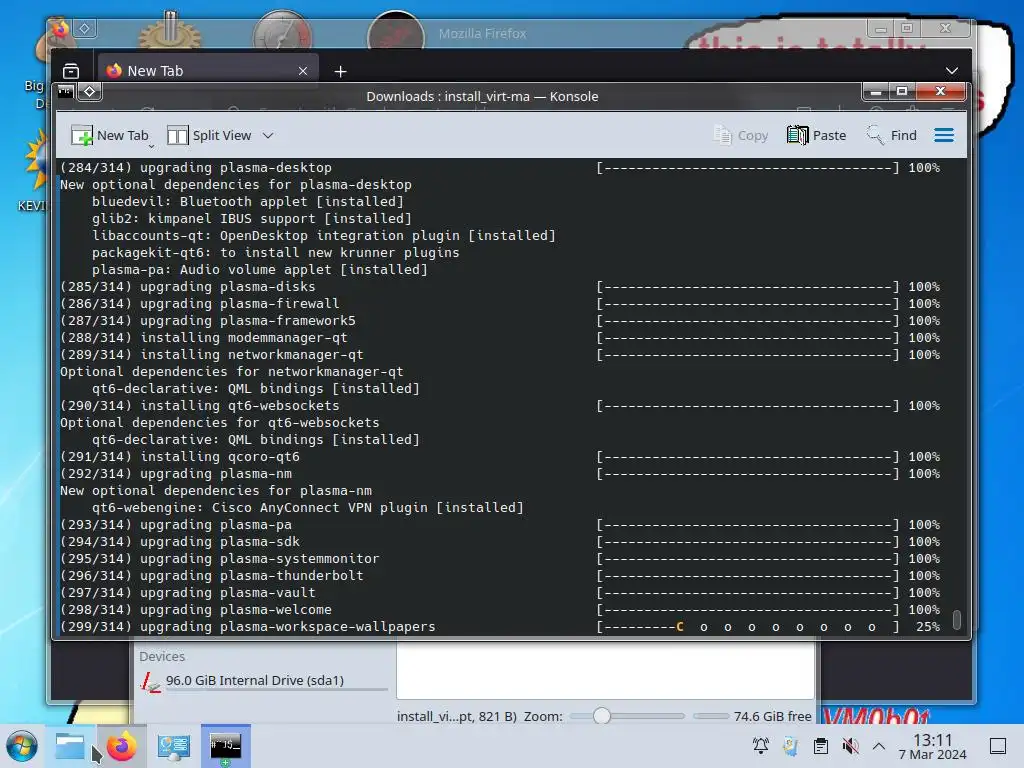This screenshot has width=1024, height=768.
Task: Minimize the Mozilla Firefox window
Action: 880,29
